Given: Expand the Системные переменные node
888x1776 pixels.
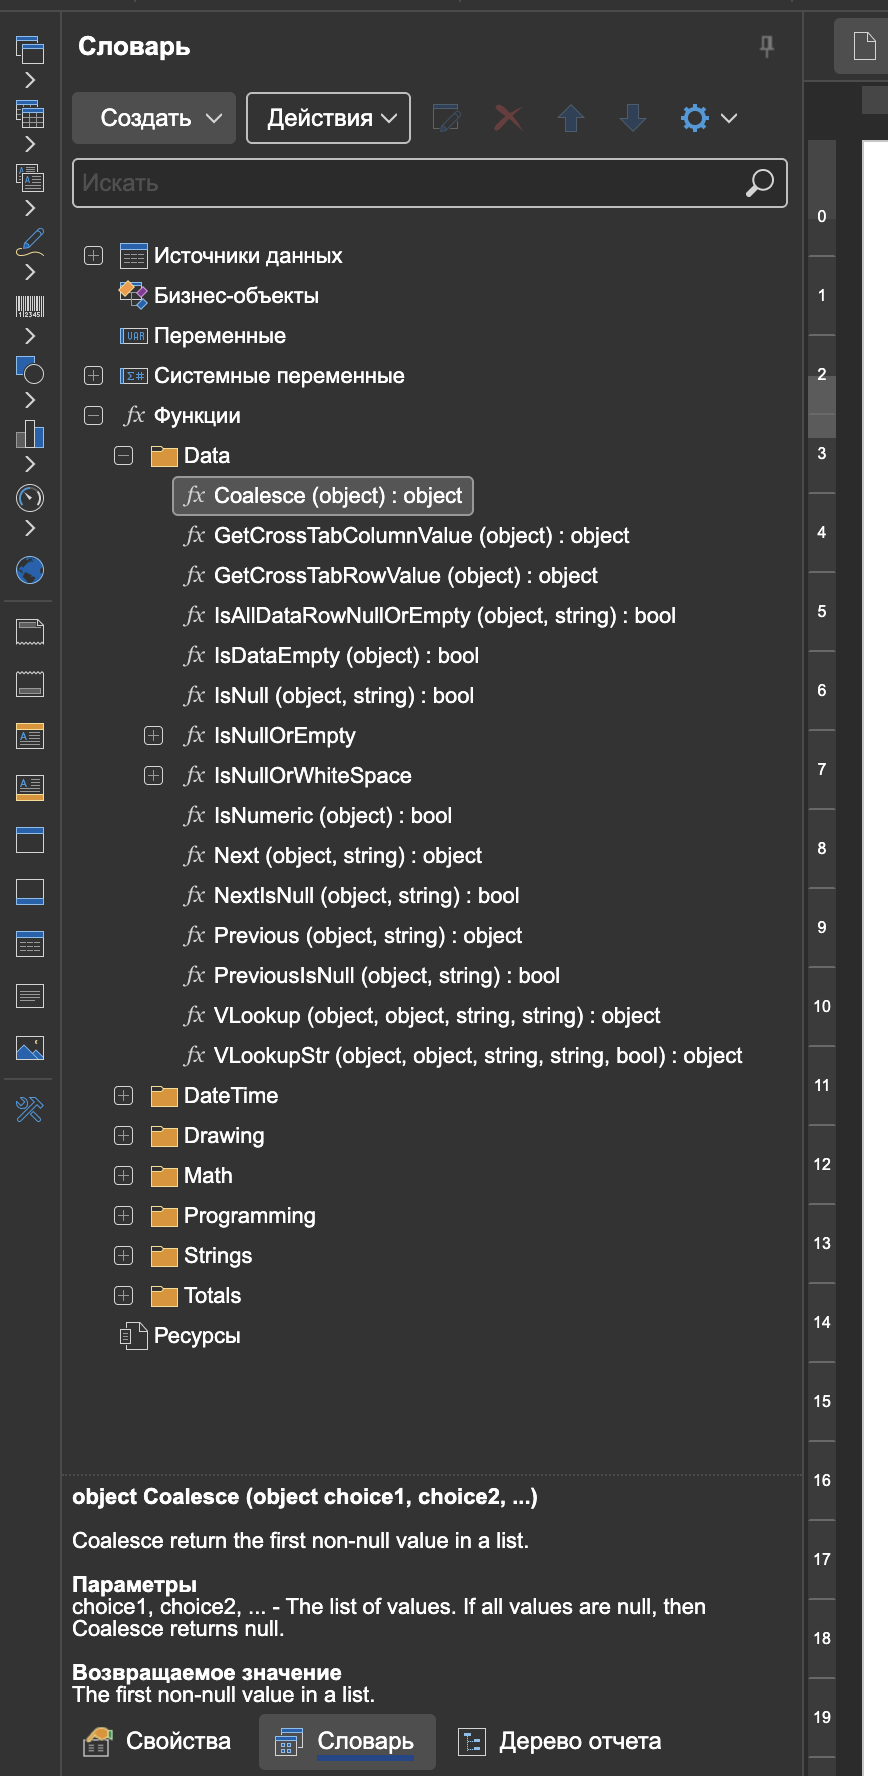Looking at the screenshot, I should 93,376.
